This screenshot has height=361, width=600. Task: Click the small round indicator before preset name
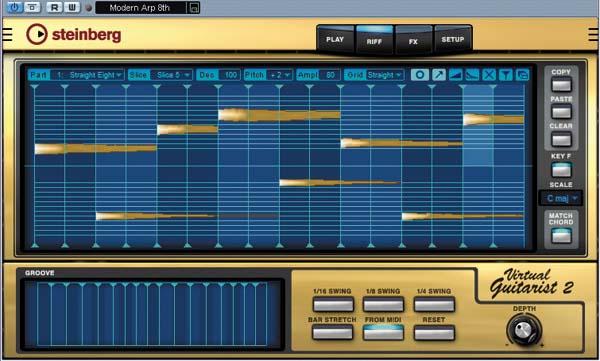89,8
